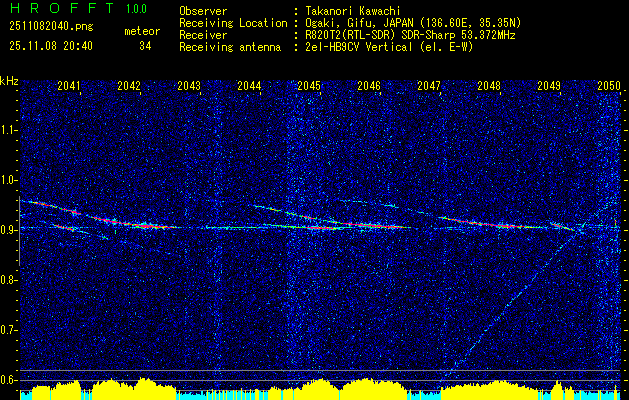
Task: Click the 2050 time marker
Action: click(x=609, y=87)
